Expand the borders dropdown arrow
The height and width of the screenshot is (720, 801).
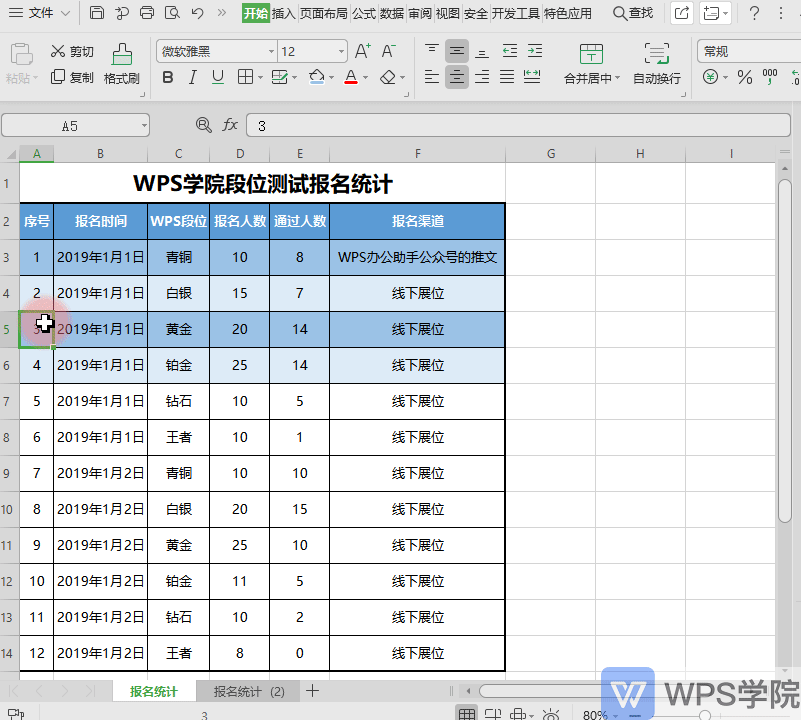[x=260, y=78]
